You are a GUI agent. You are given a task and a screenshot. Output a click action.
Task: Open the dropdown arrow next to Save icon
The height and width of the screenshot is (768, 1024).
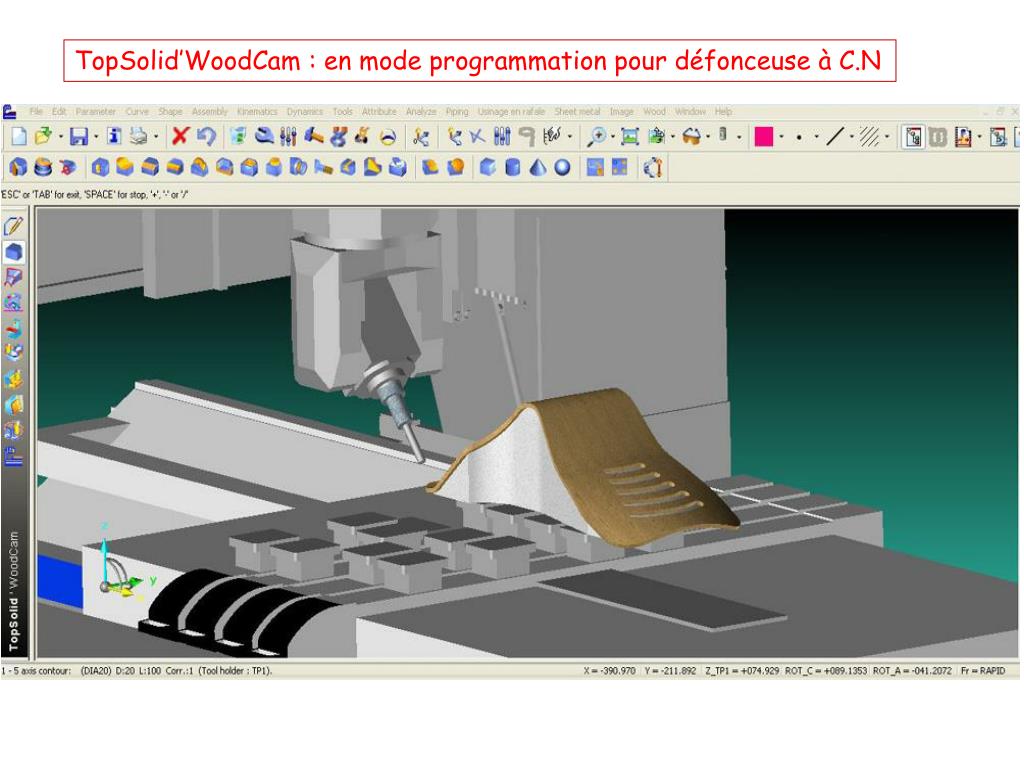(96, 136)
